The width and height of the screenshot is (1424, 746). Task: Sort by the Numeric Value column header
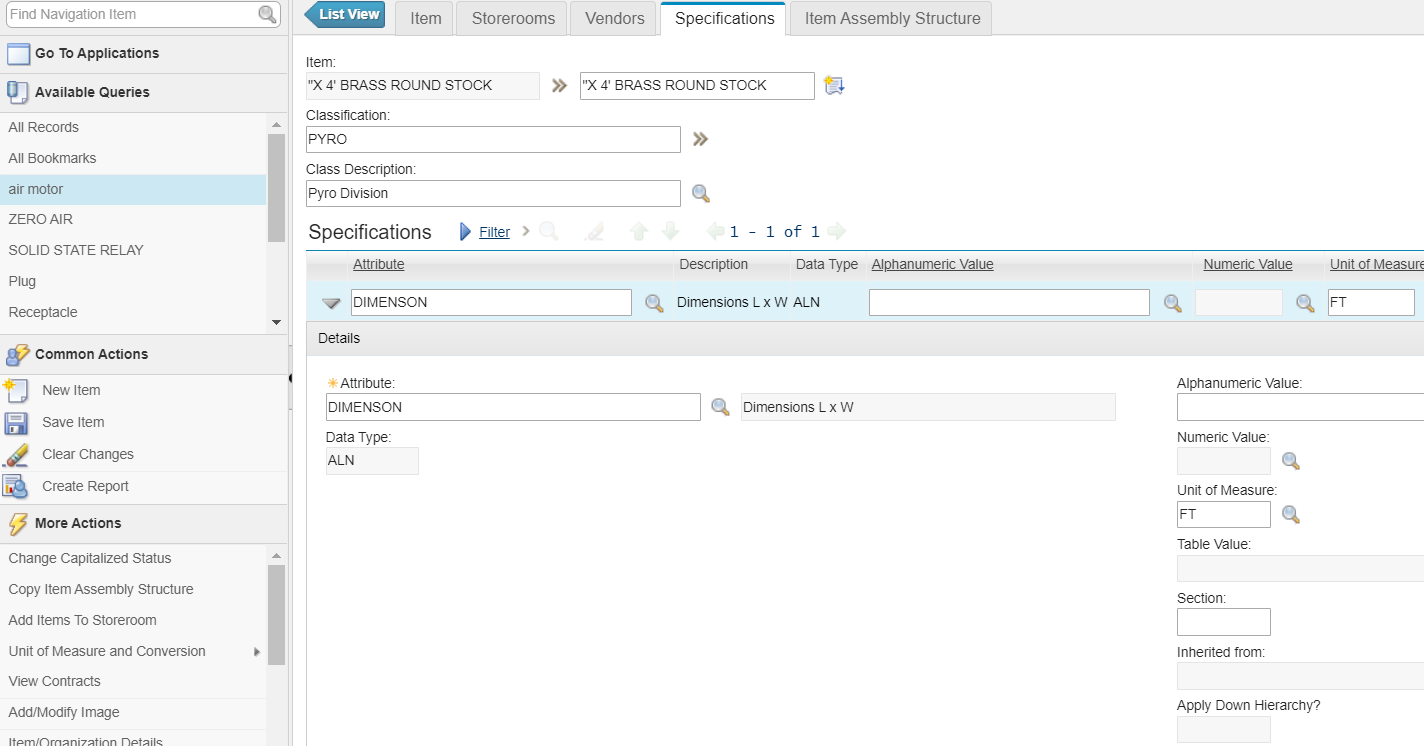(1247, 265)
